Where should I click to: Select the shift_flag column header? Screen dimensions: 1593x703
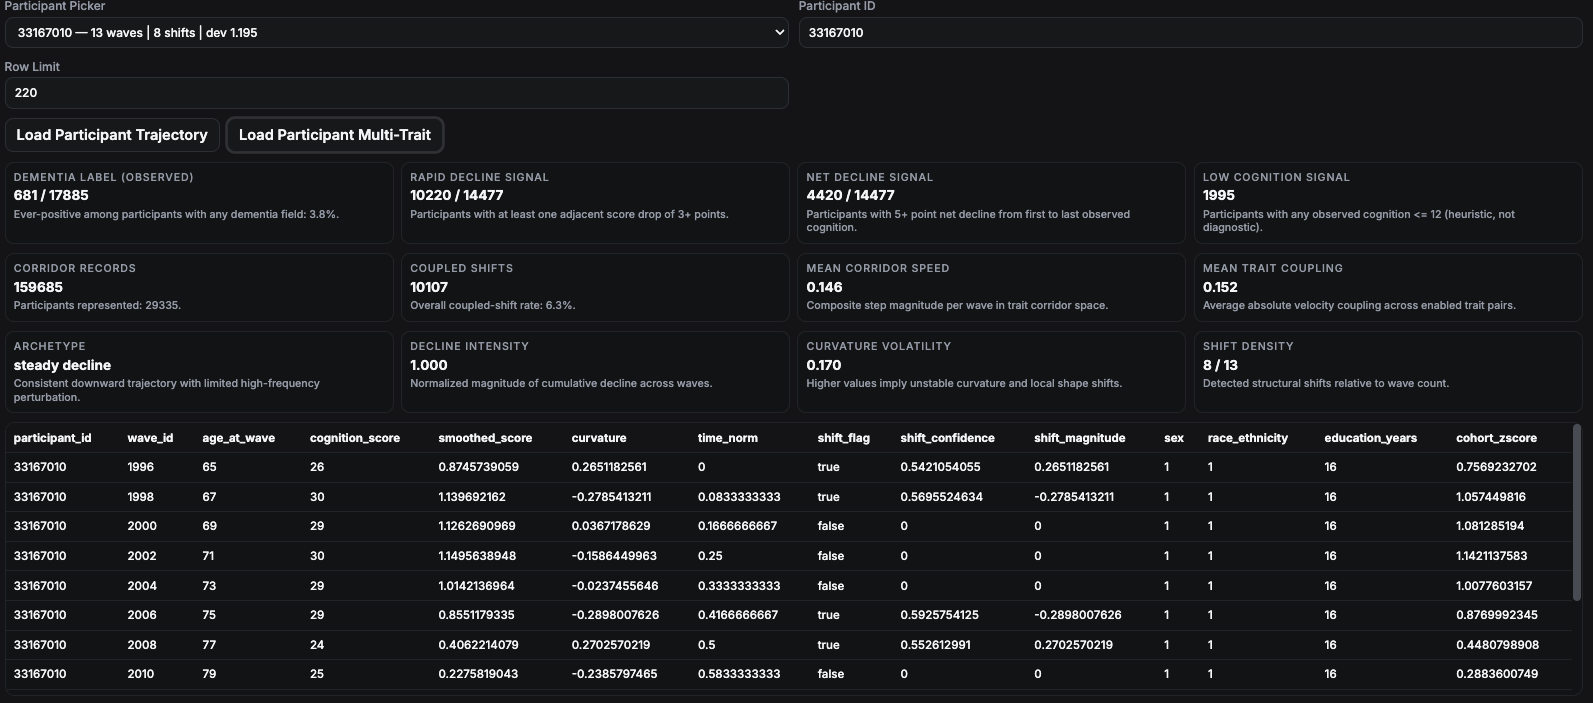pos(843,438)
